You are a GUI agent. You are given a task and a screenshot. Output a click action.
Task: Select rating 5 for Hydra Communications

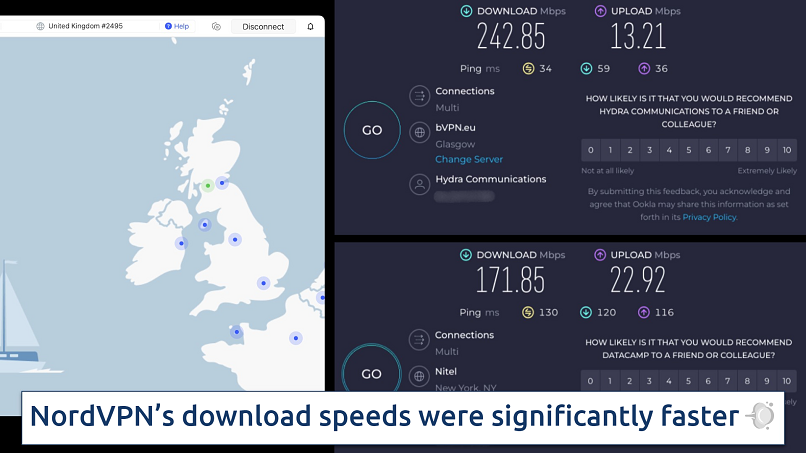[x=689, y=151]
